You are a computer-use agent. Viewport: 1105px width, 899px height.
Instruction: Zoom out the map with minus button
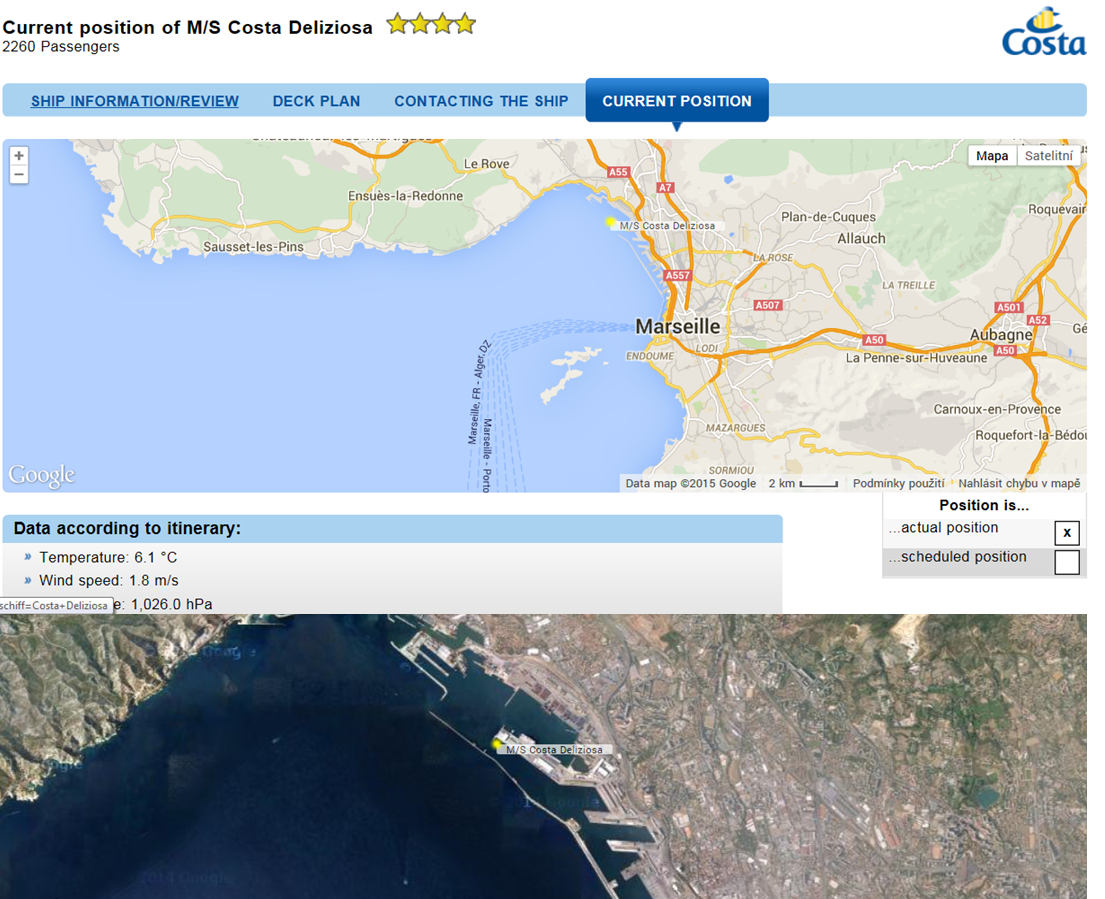pos(19,174)
